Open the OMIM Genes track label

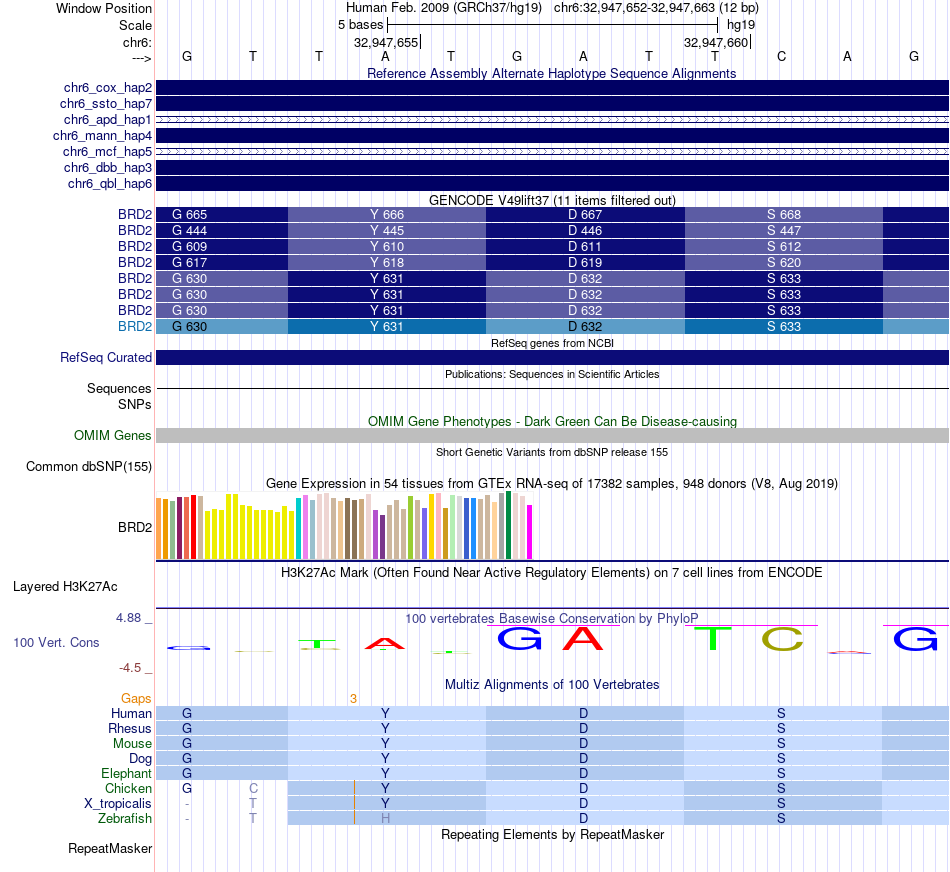click(113, 435)
